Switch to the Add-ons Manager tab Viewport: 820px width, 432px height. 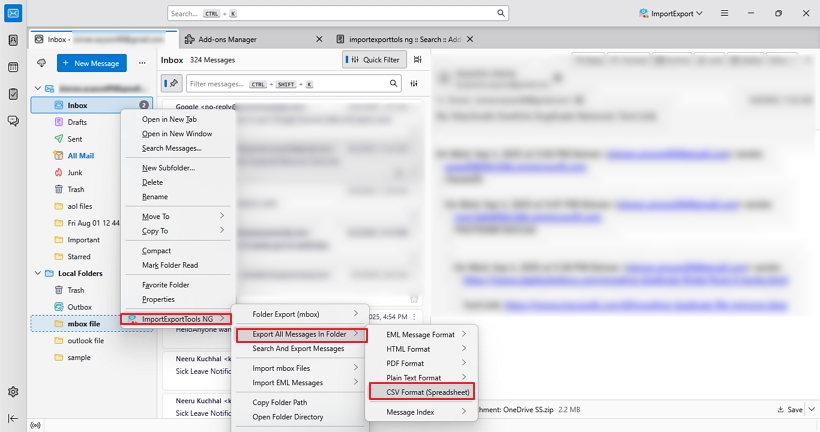point(254,39)
